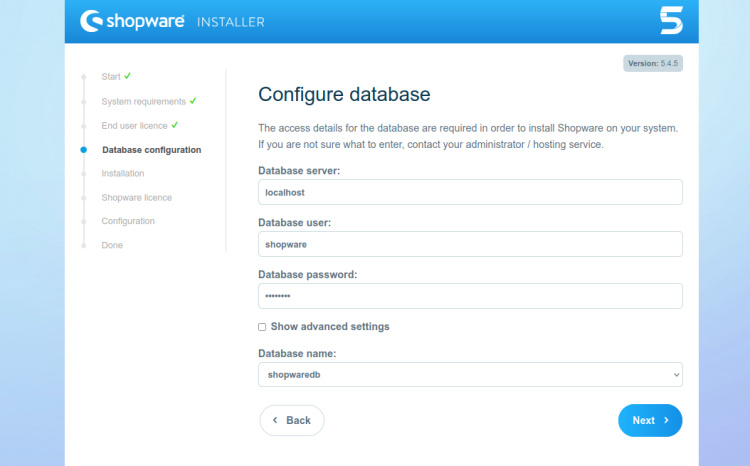The width and height of the screenshot is (750, 466).
Task: Click the blue dot for Database configuration
Action: pos(83,150)
